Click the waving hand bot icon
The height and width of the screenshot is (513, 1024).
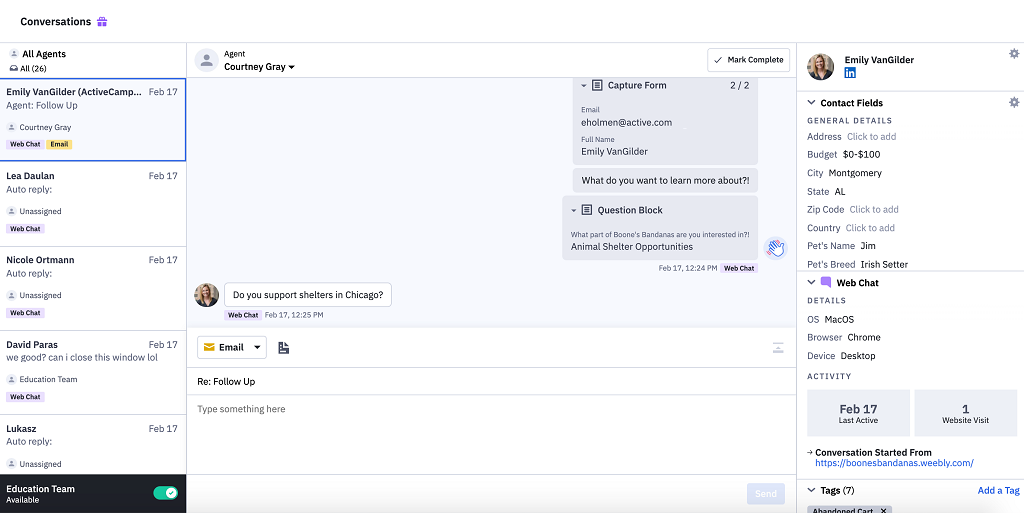pos(775,248)
